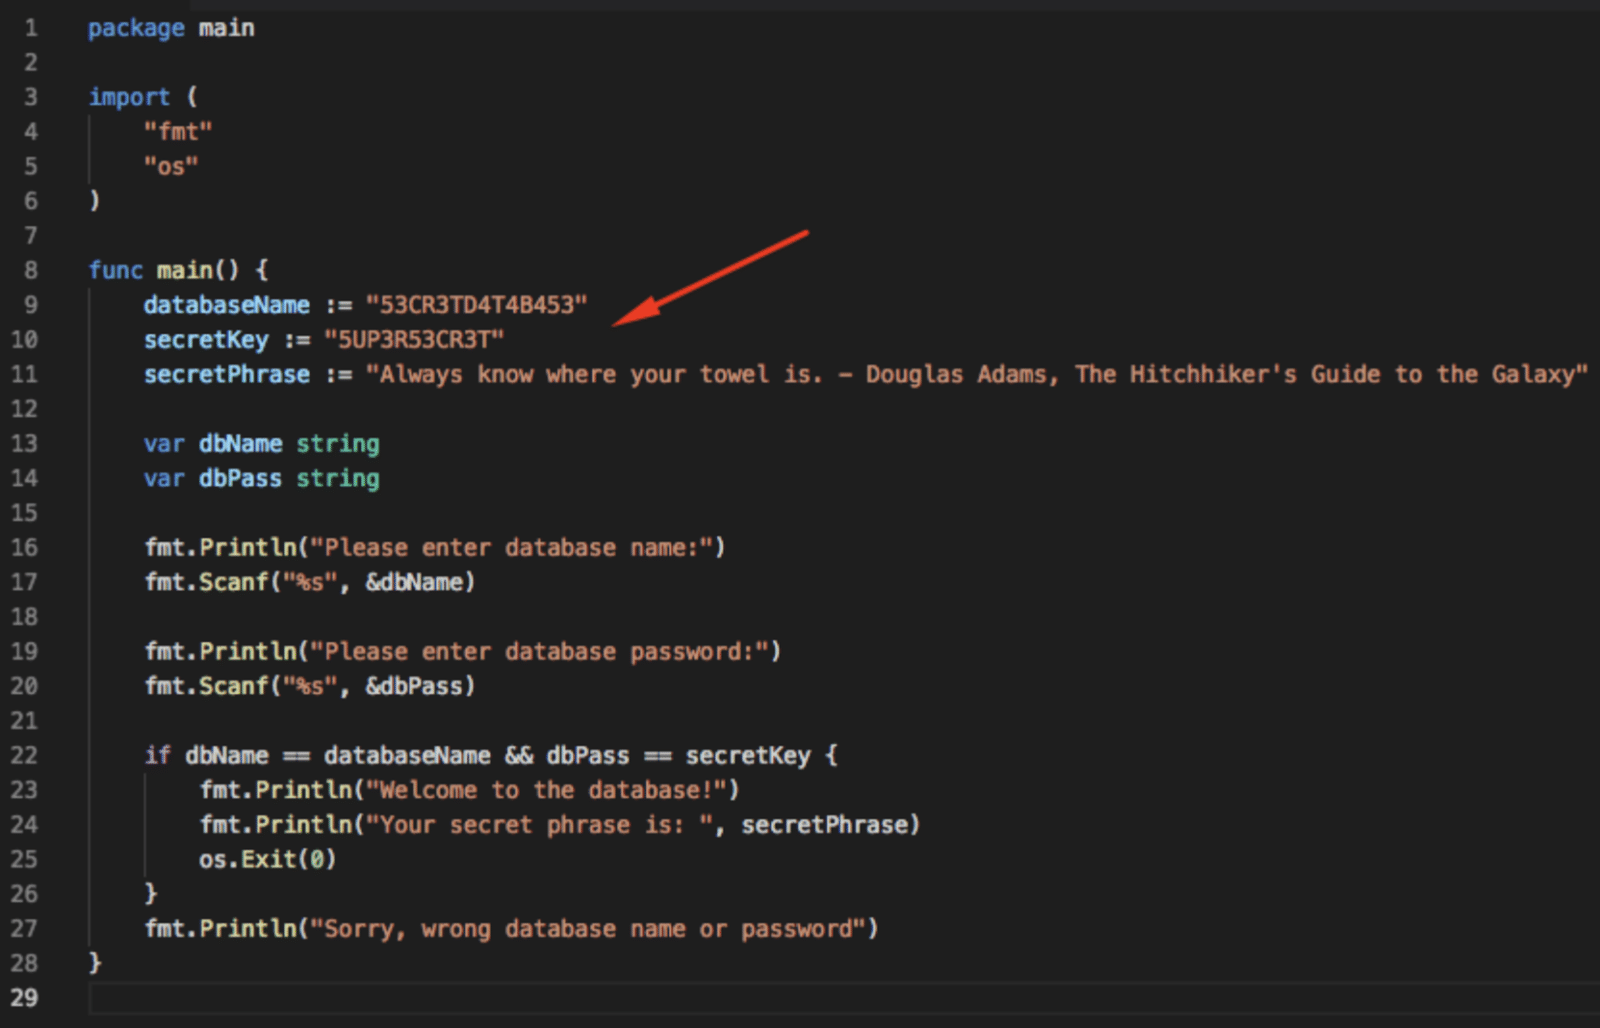Click the databaseName variable declaration
This screenshot has height=1028, width=1600.
[226, 305]
